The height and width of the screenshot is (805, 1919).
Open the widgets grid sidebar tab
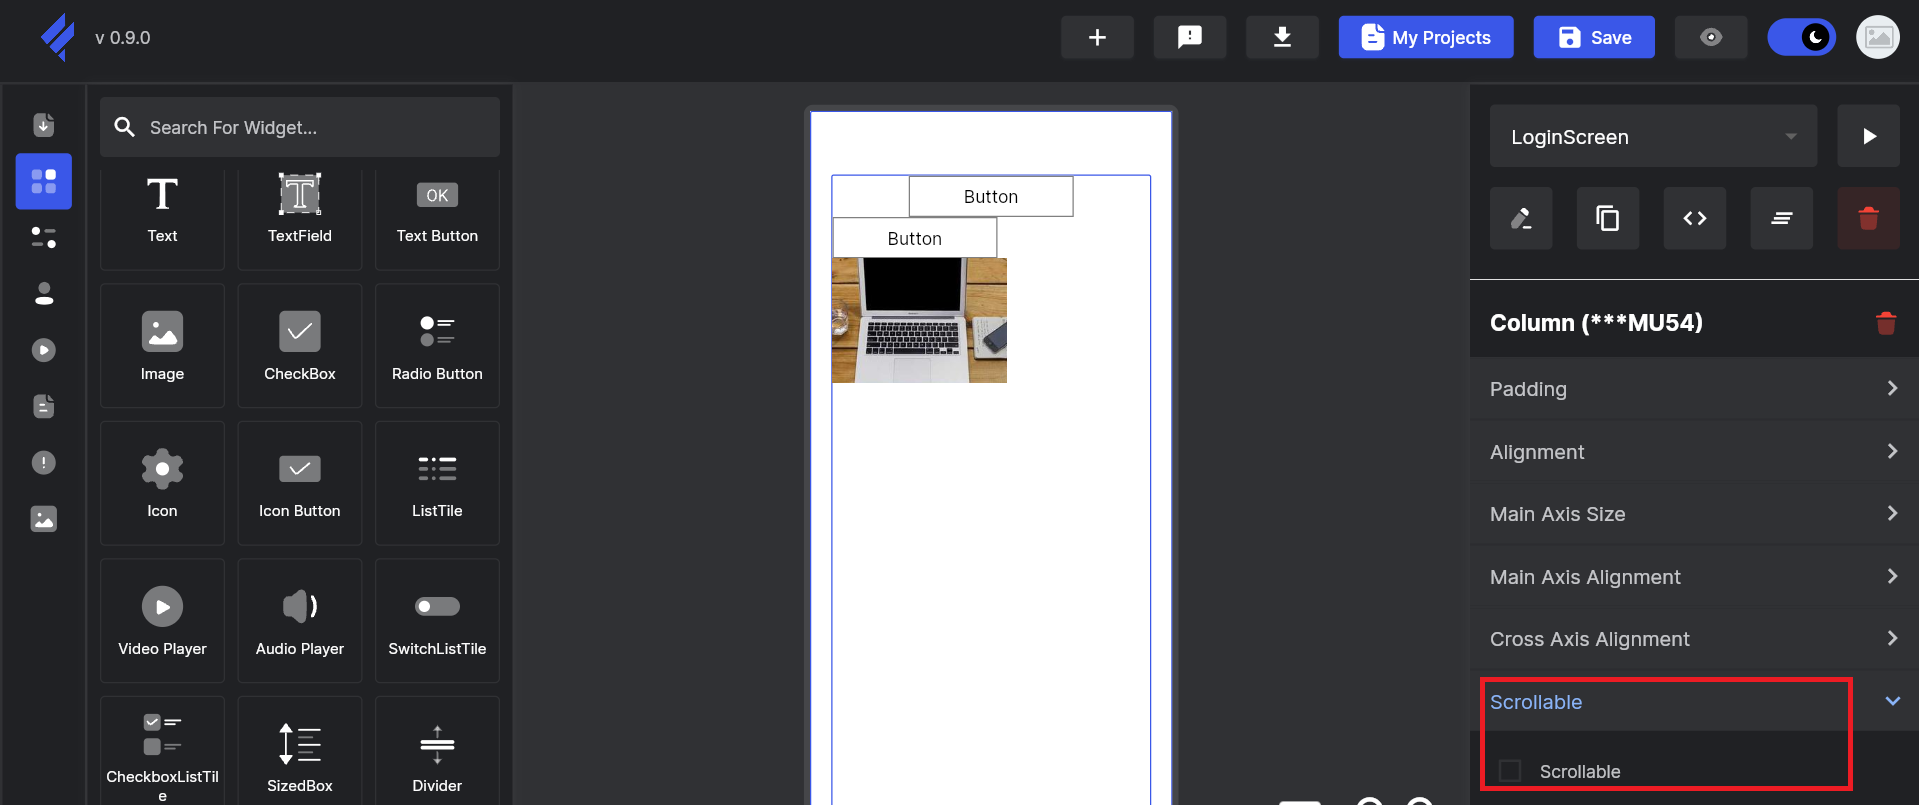coord(44,181)
